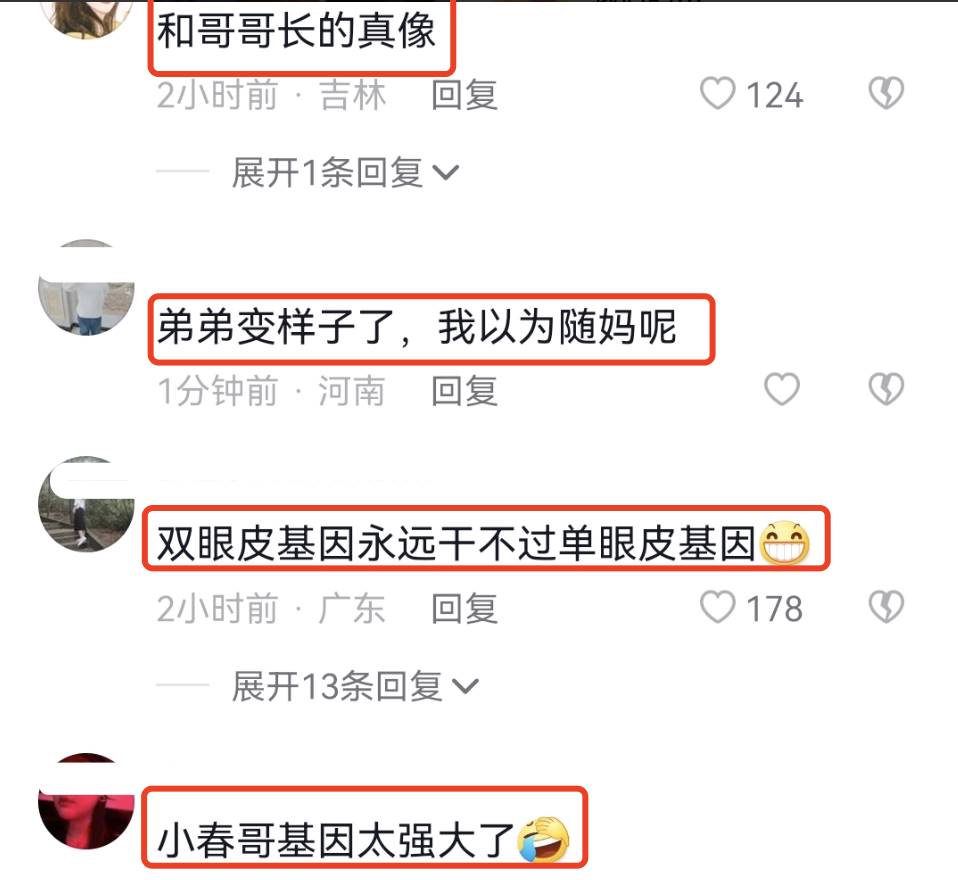
Task: Like the 河南 comment about 弟弟变样子了
Action: point(782,389)
